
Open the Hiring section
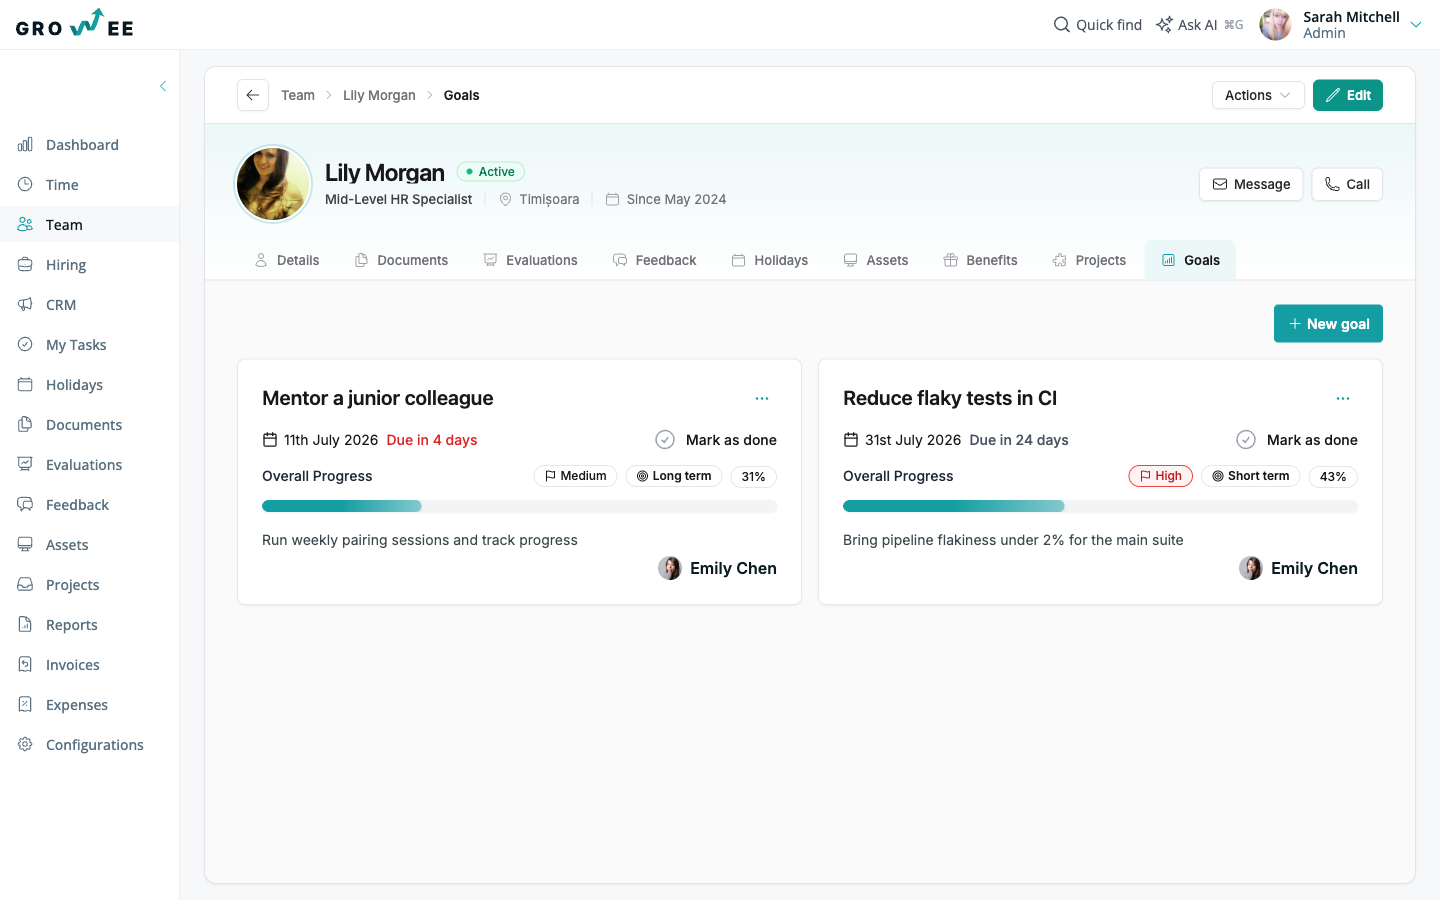click(66, 265)
